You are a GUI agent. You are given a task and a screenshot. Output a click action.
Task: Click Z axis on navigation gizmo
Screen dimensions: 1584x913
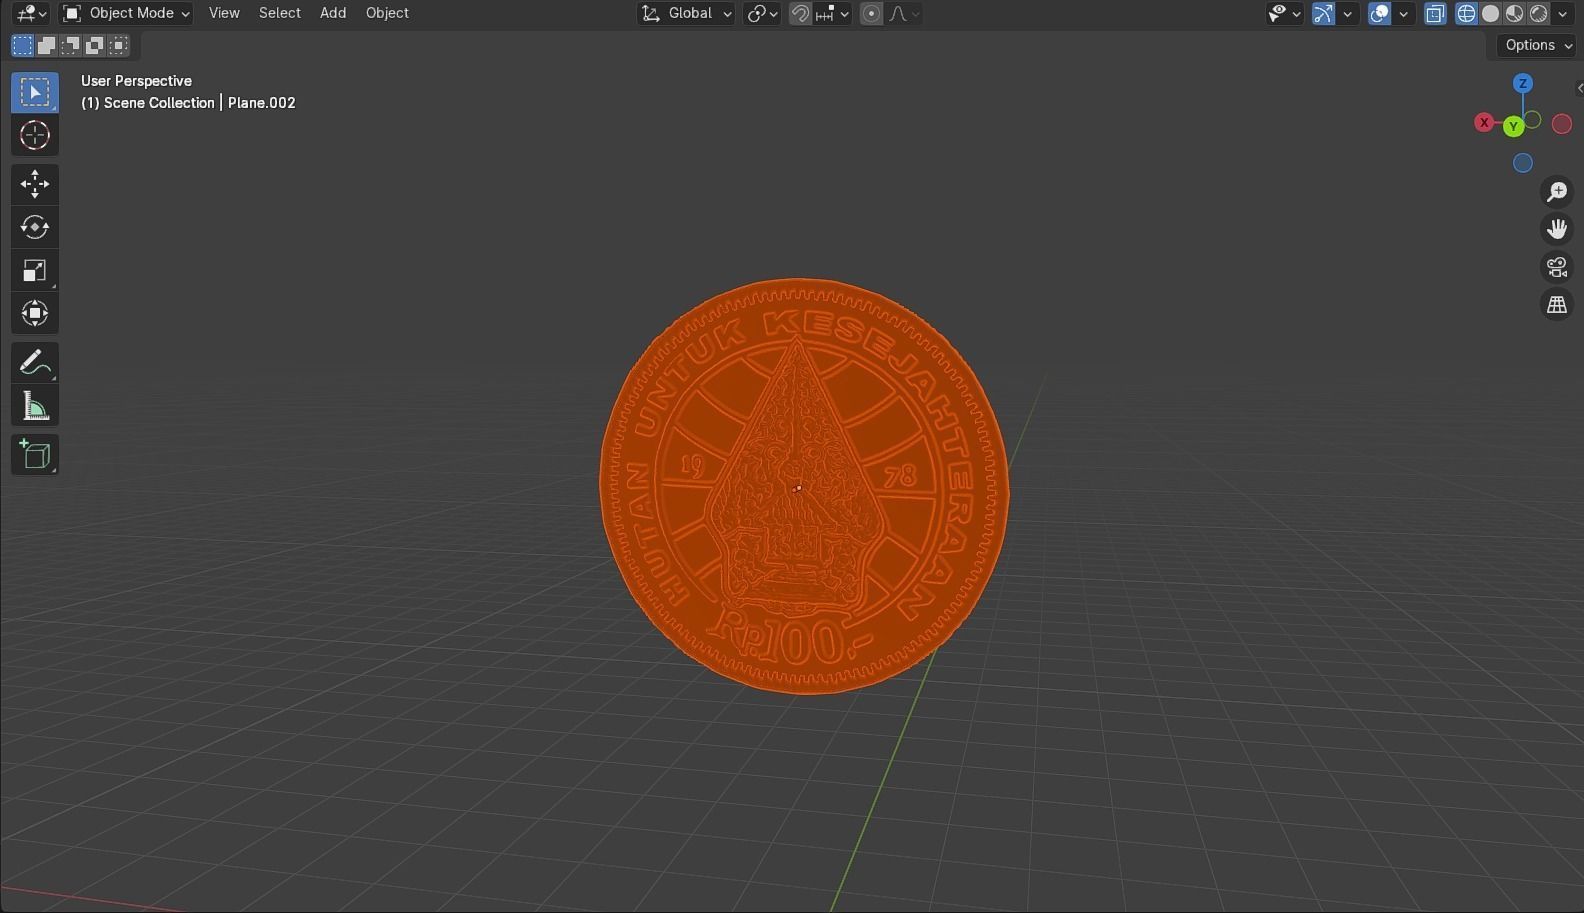[x=1523, y=84]
